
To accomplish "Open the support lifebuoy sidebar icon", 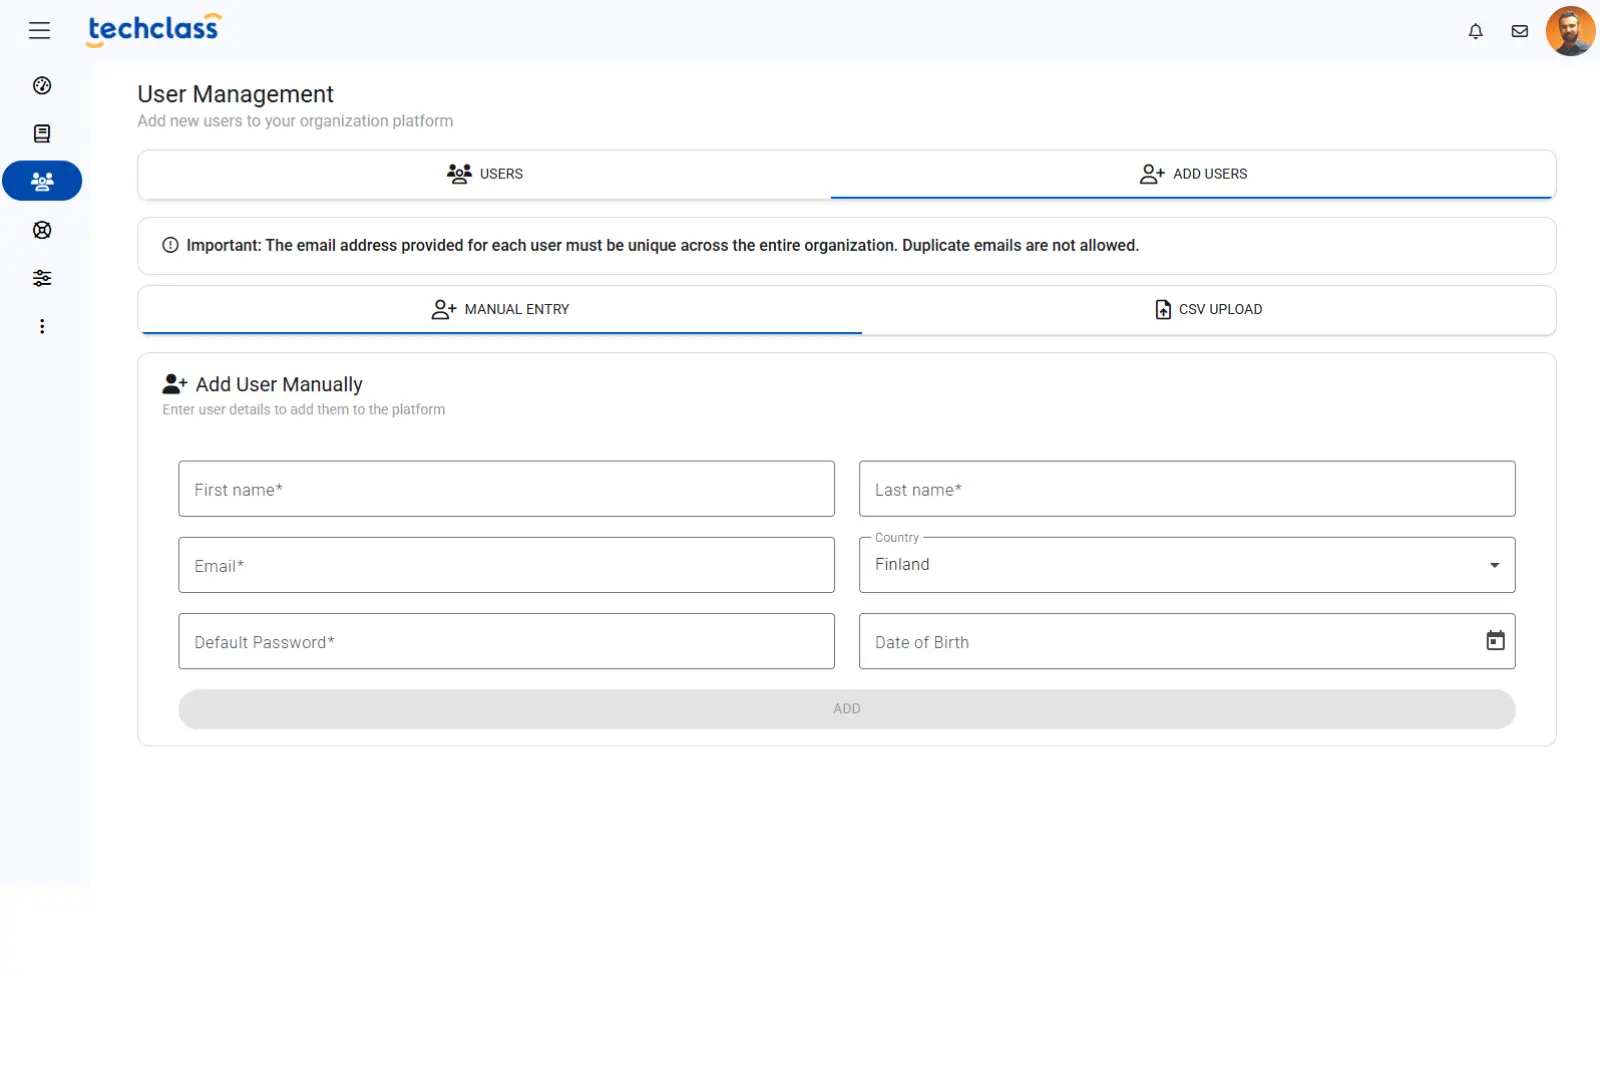I will 42,230.
